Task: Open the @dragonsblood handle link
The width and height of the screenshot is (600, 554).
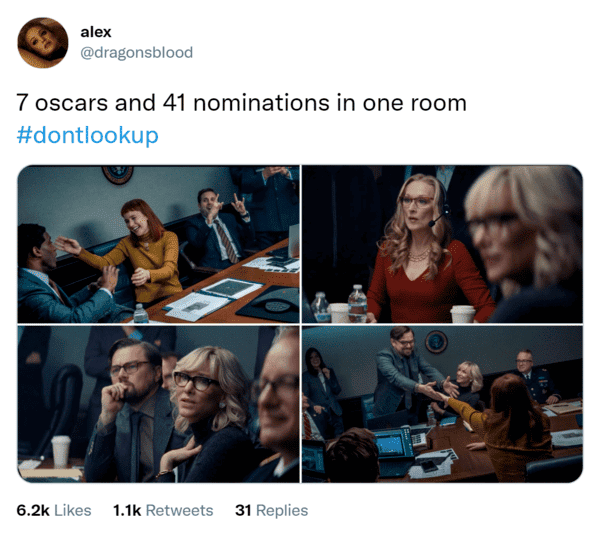Action: (x=137, y=52)
